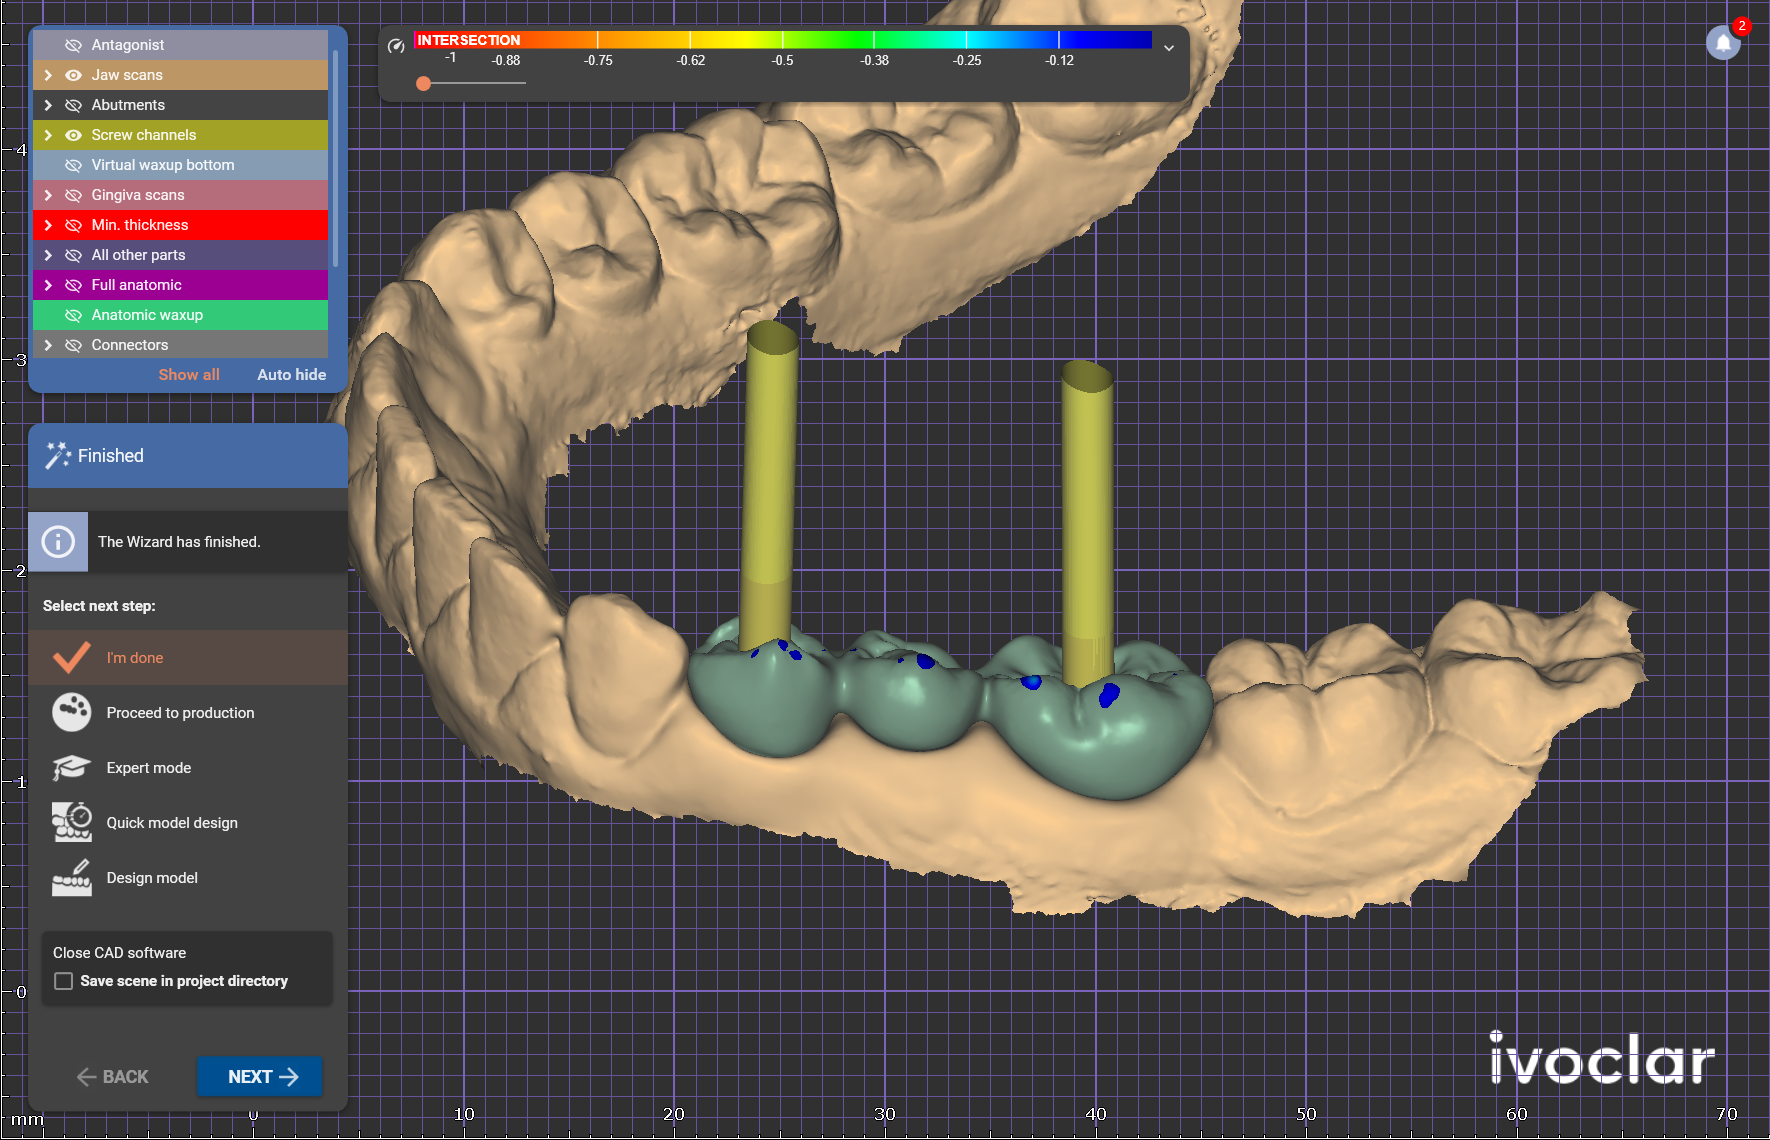Viewport: 1770px width, 1140px height.
Task: Enable Save scene in project directory
Action: tap(64, 981)
